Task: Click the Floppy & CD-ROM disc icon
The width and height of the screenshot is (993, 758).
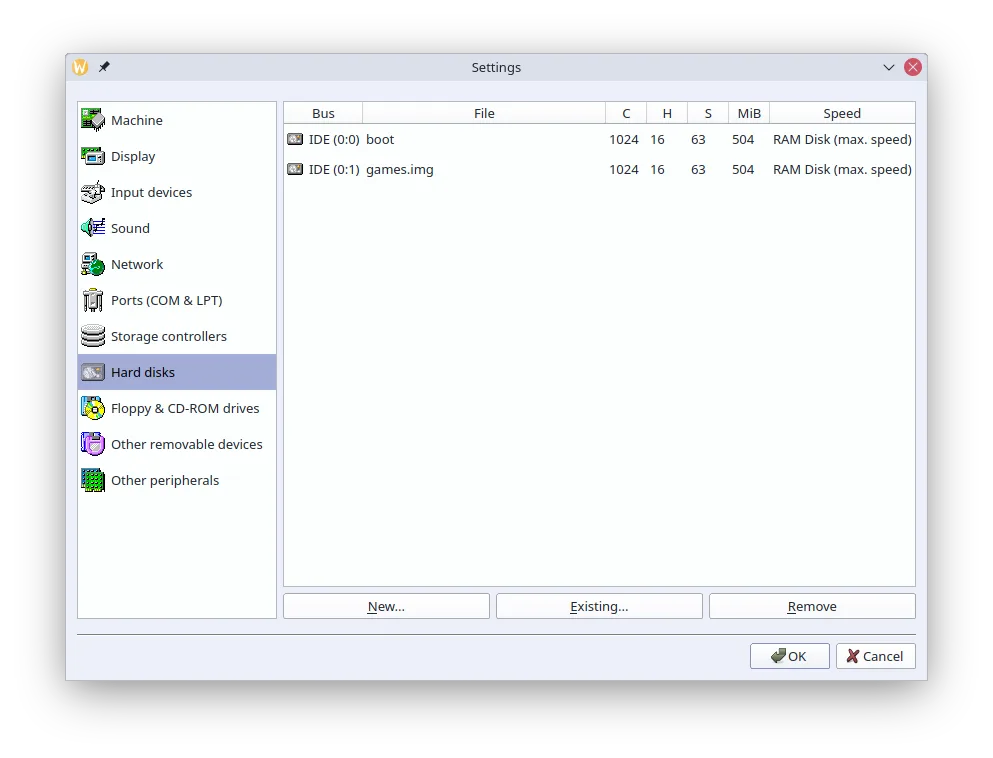Action: pyautogui.click(x=93, y=408)
